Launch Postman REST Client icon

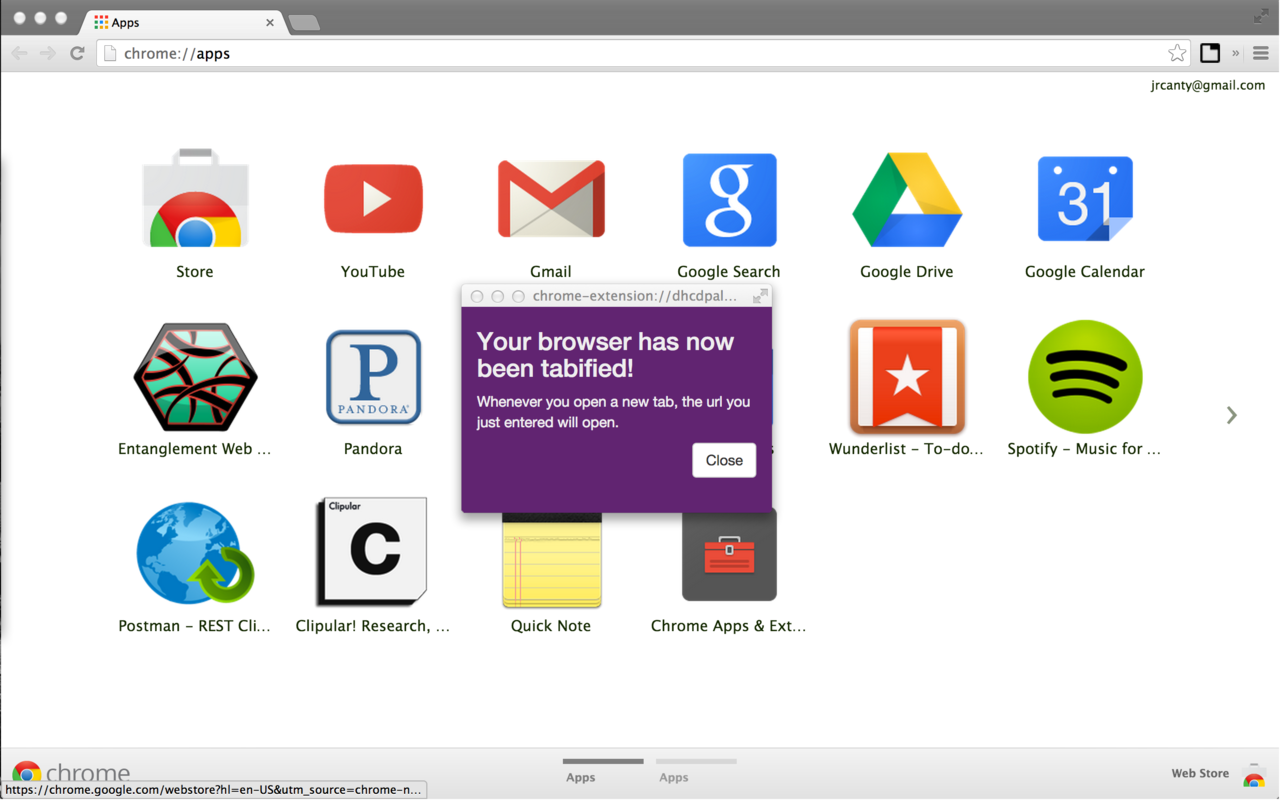[x=195, y=554]
